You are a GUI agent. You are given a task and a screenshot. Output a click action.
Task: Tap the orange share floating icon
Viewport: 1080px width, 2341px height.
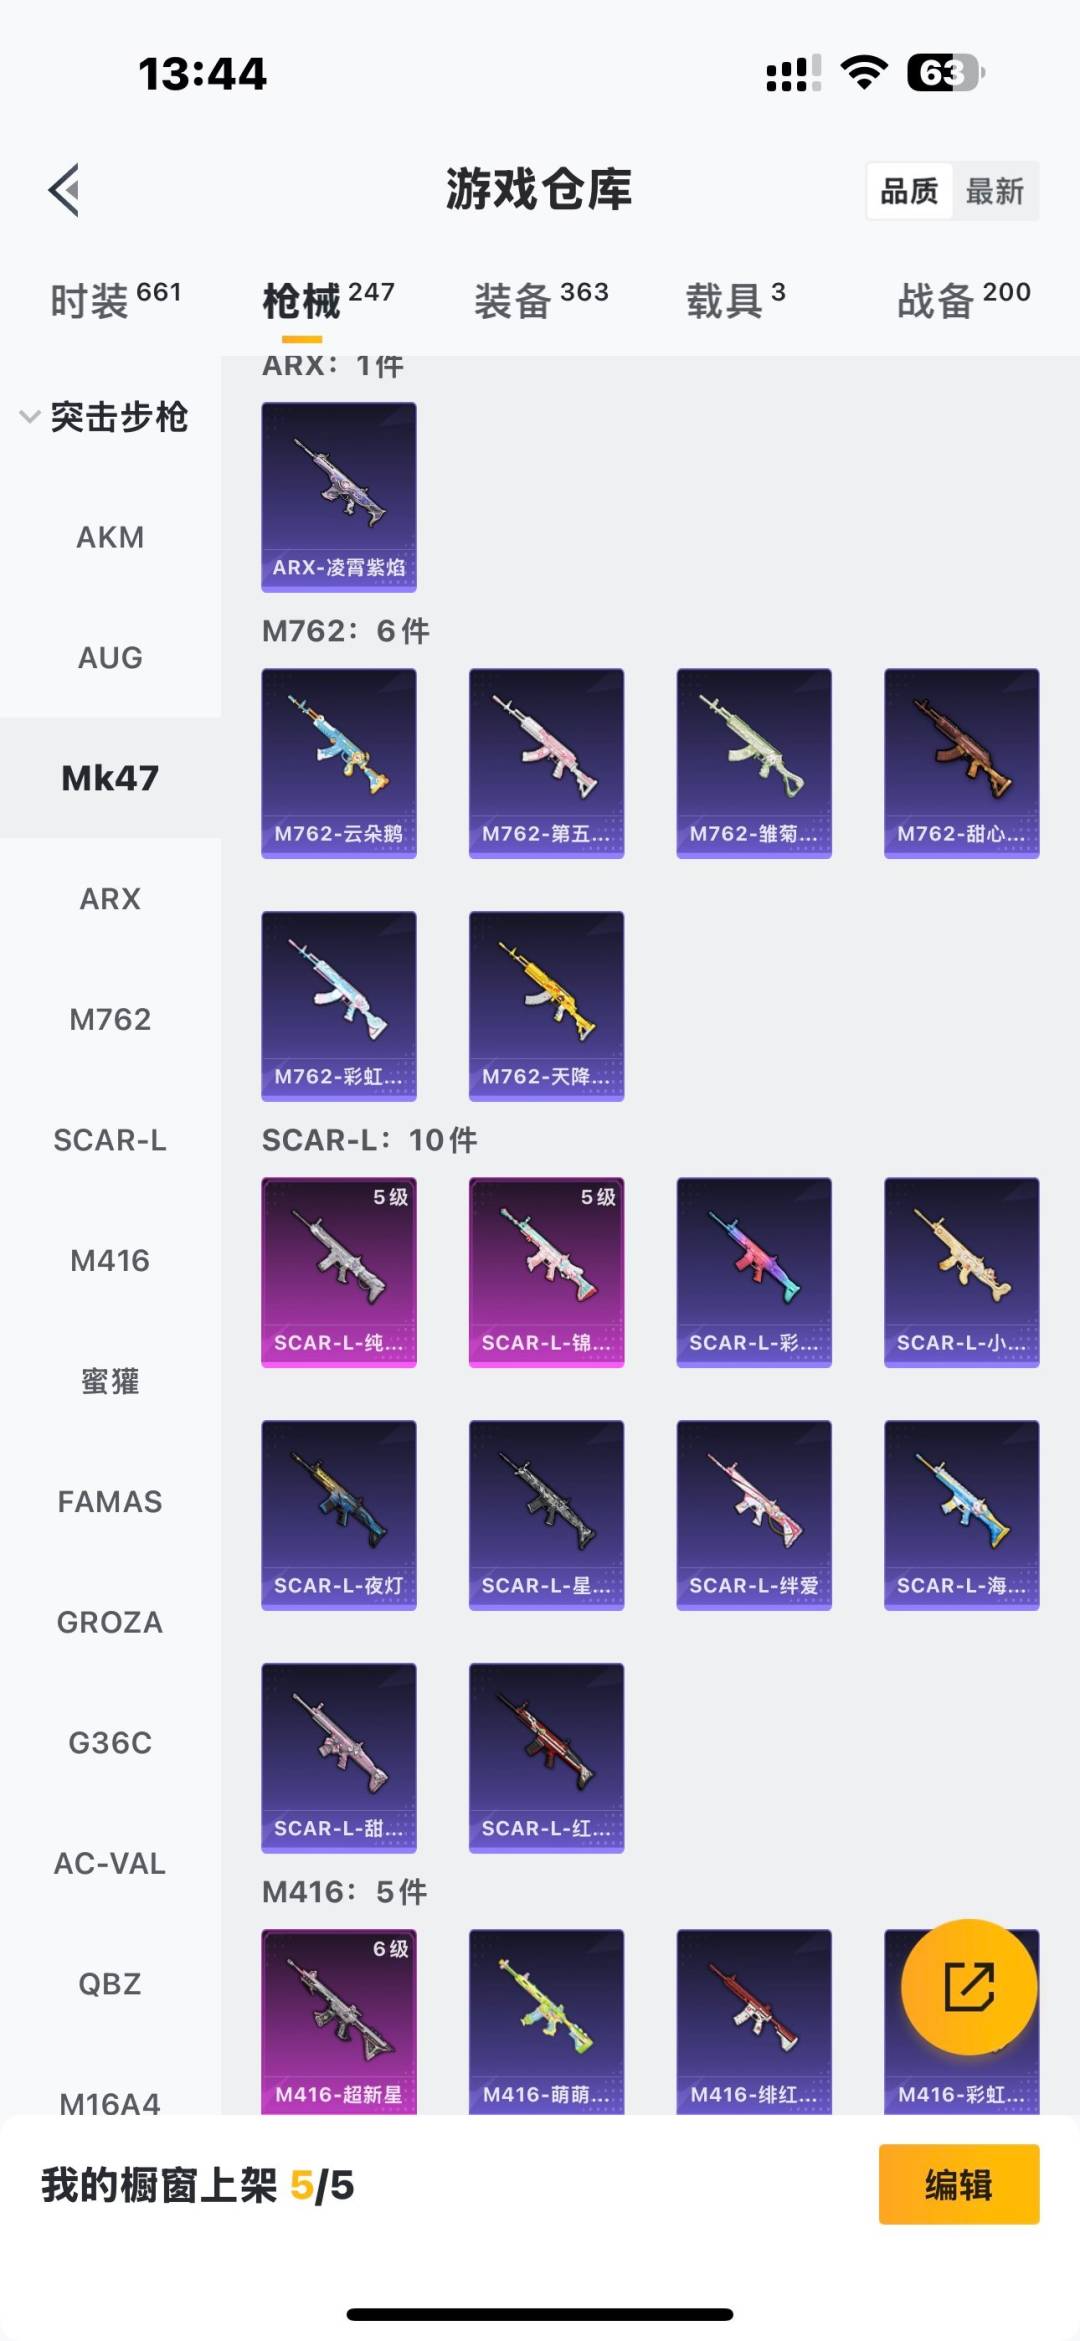pyautogui.click(x=969, y=1986)
